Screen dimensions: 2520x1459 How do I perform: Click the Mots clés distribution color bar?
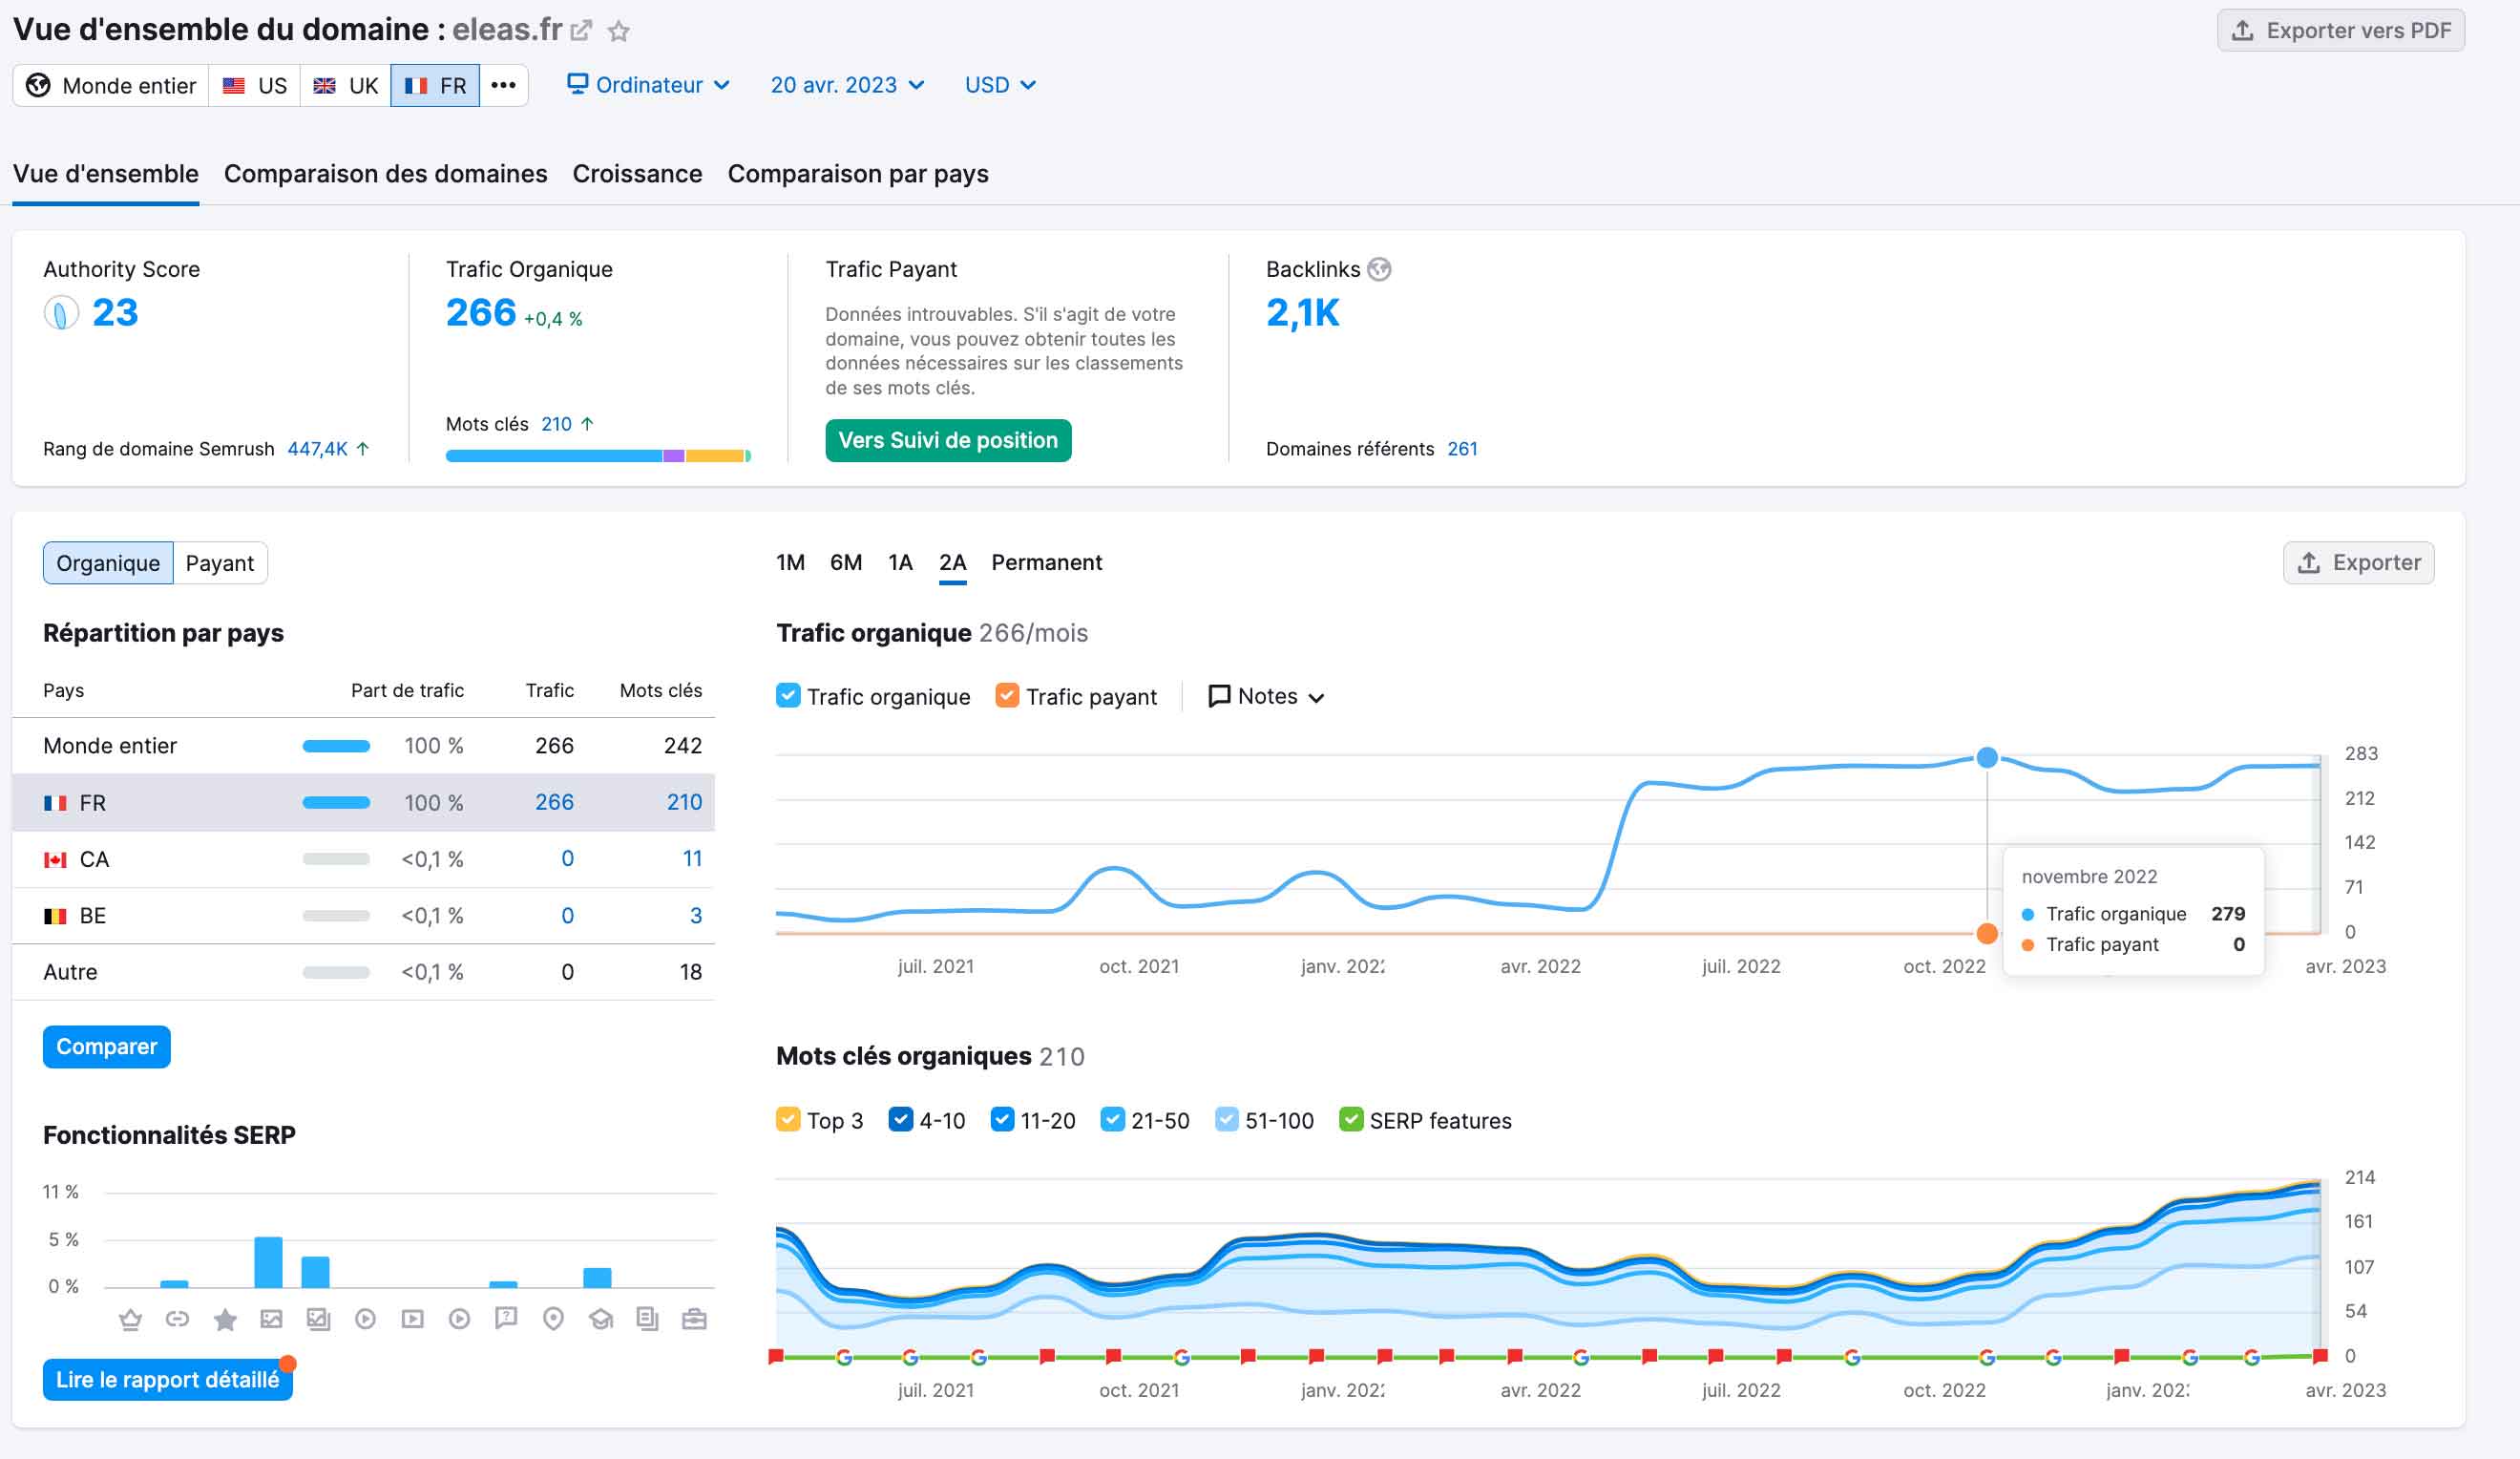click(597, 456)
